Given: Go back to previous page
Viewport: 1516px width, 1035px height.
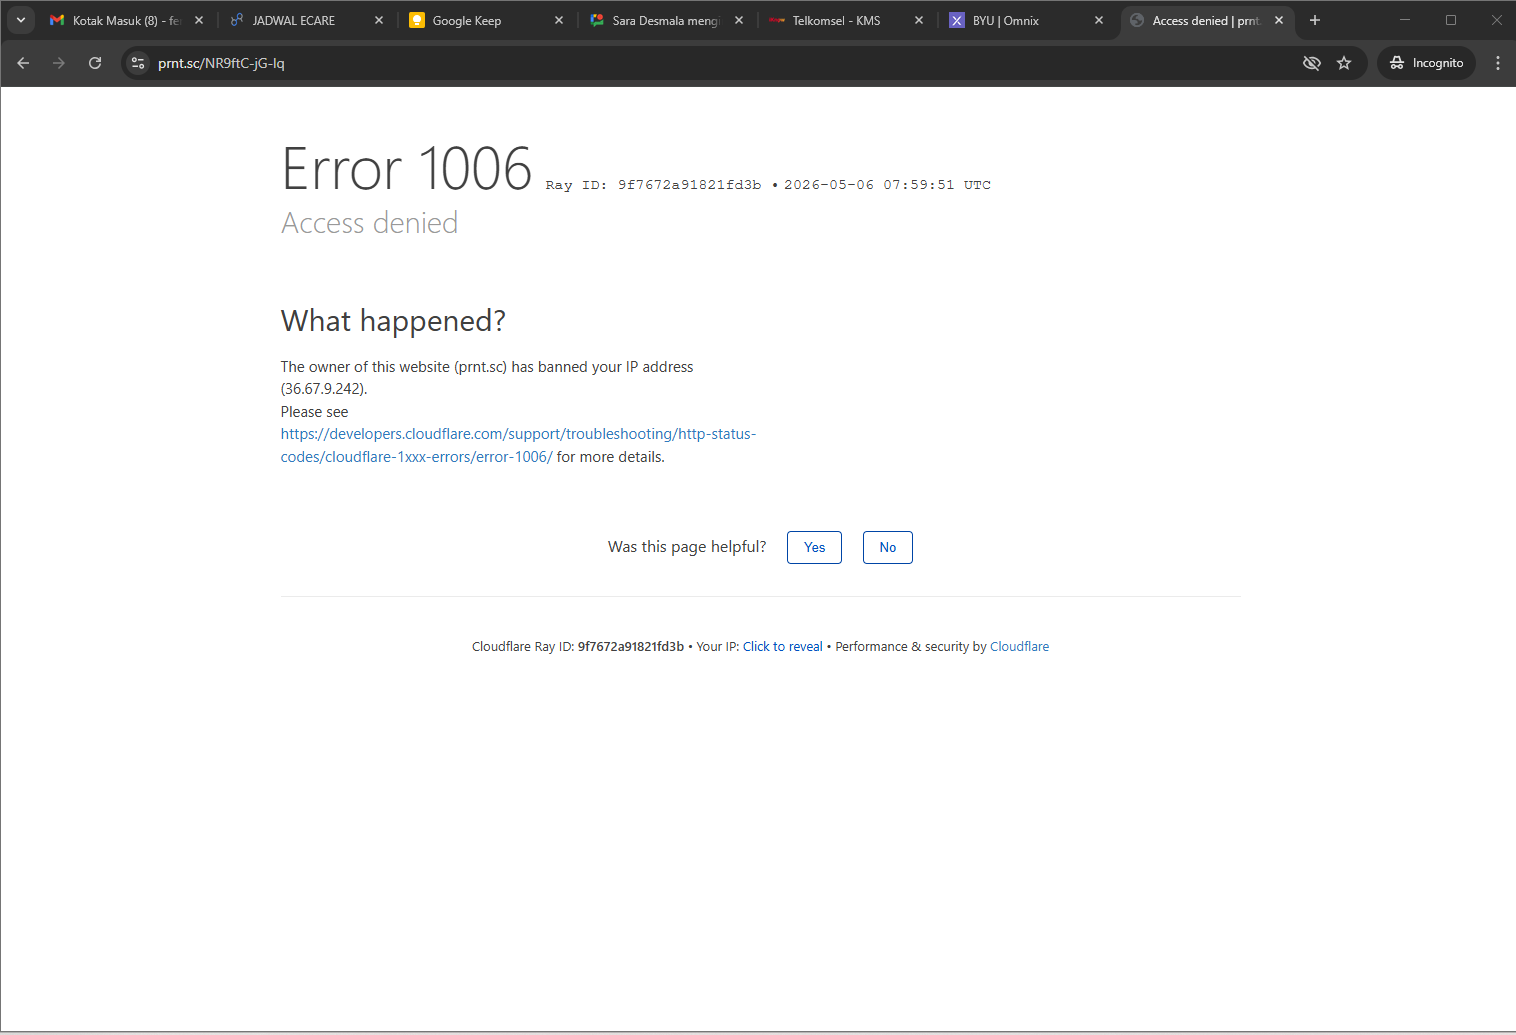Looking at the screenshot, I should [x=23, y=63].
